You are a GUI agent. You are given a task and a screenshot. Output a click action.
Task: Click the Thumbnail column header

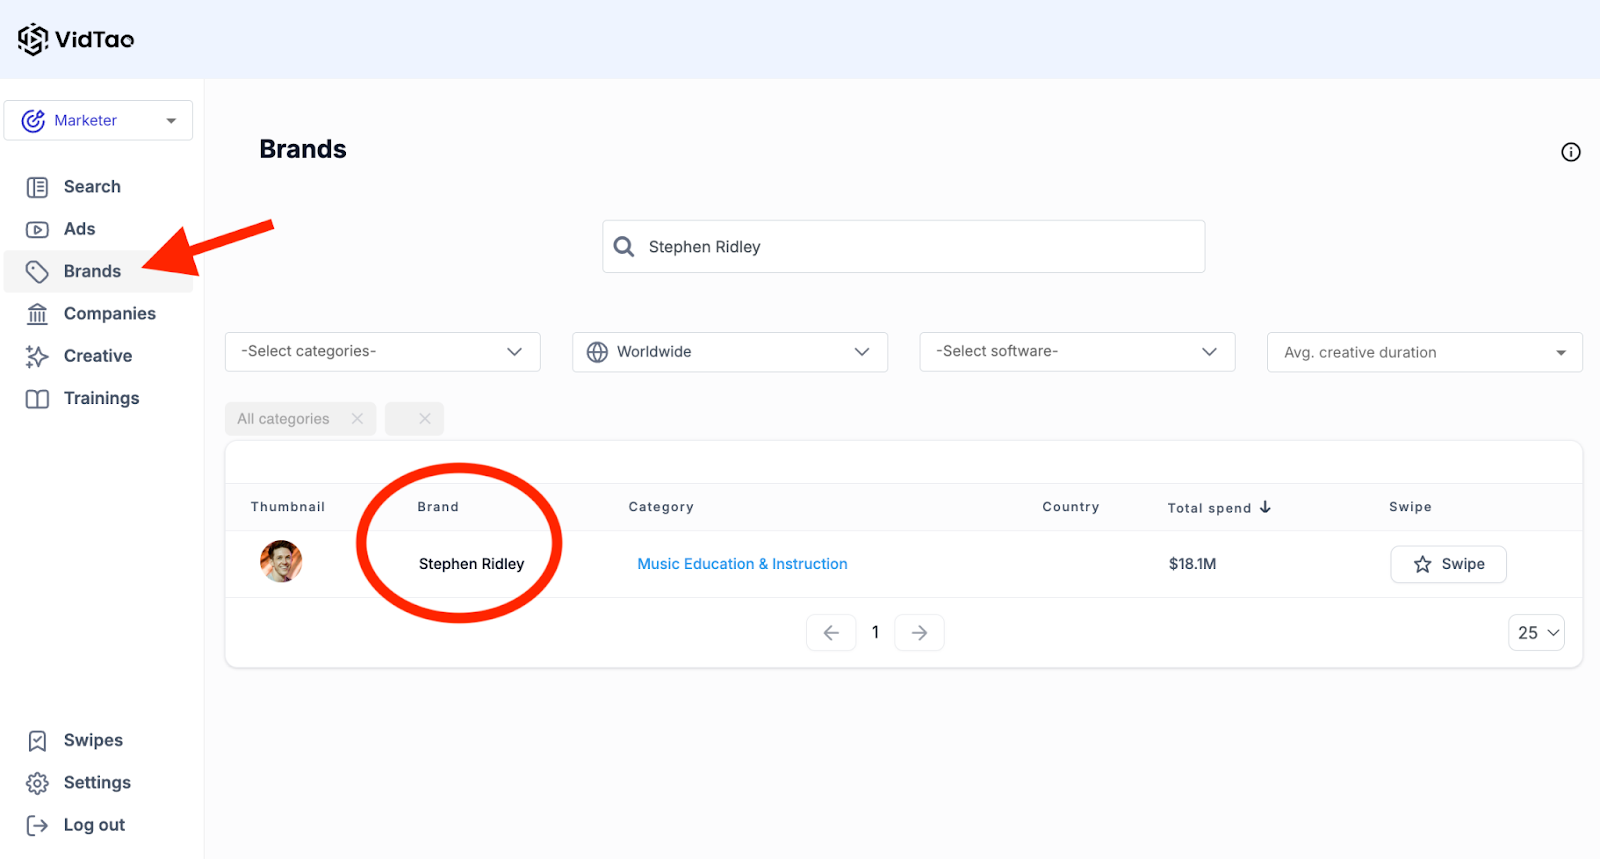coord(288,507)
